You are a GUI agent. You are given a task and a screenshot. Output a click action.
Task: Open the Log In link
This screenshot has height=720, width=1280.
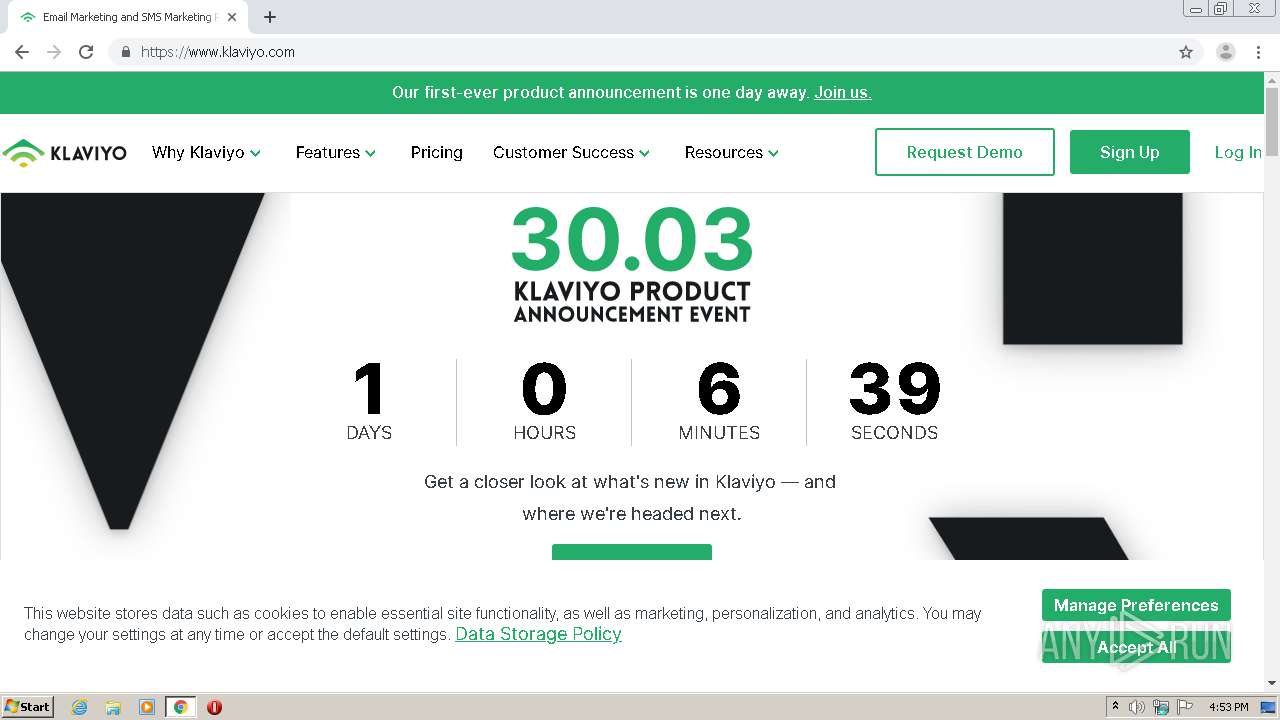pos(1238,152)
